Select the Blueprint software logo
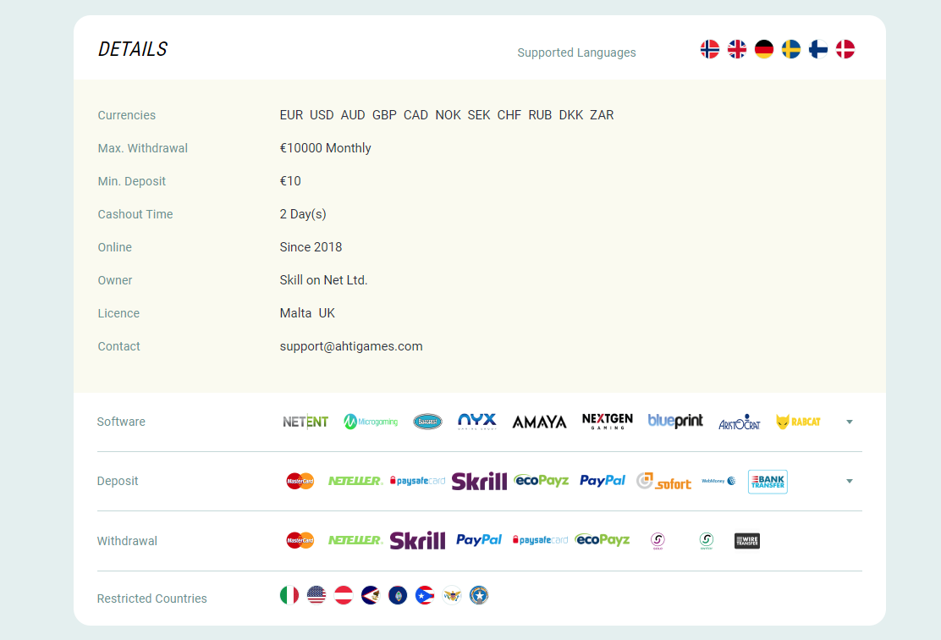 [x=675, y=421]
